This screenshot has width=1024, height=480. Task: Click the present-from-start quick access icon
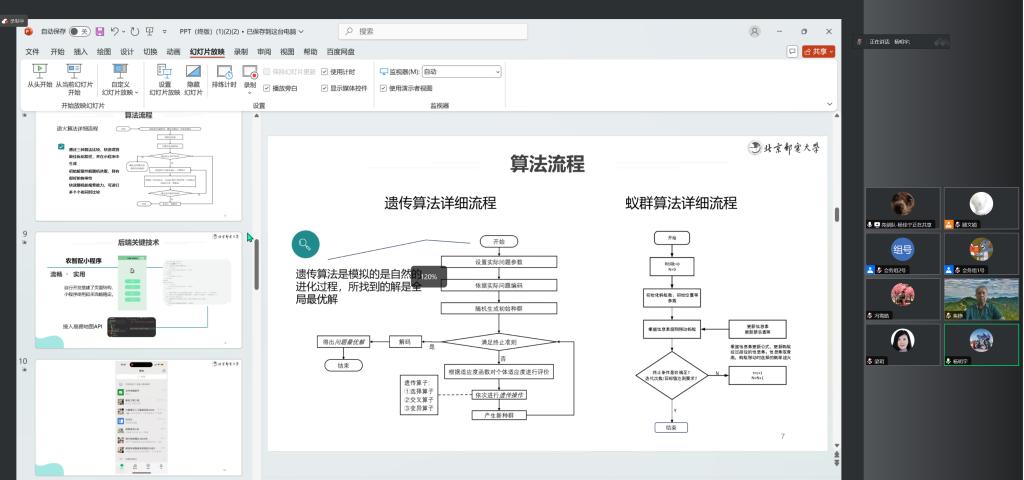click(x=150, y=31)
